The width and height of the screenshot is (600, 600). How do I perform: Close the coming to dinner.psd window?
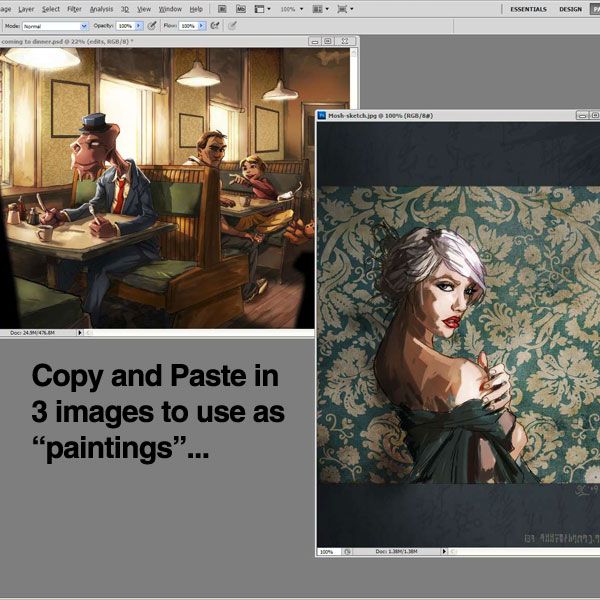coord(345,41)
